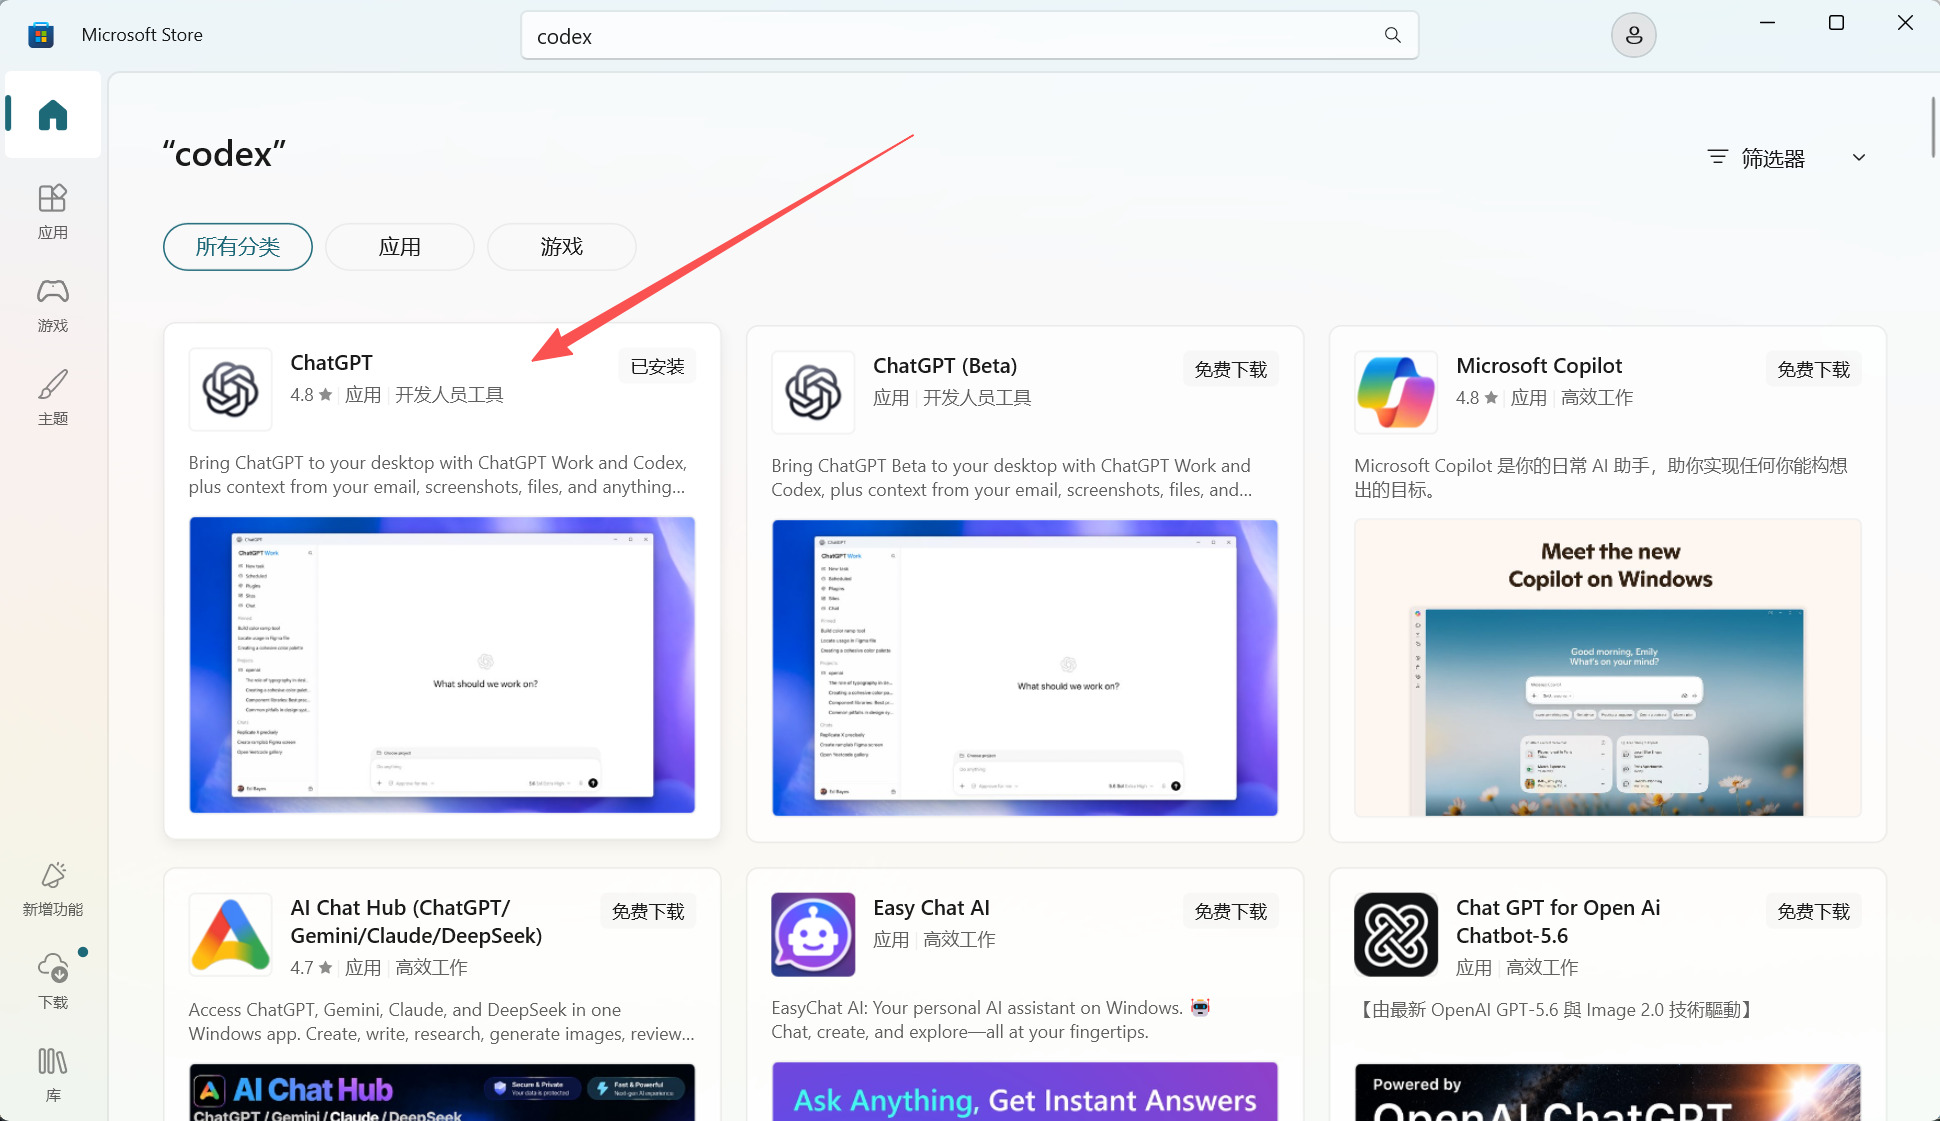This screenshot has height=1121, width=1940.
Task: Click the ChatGPT (Beta) app icon
Action: tap(813, 392)
